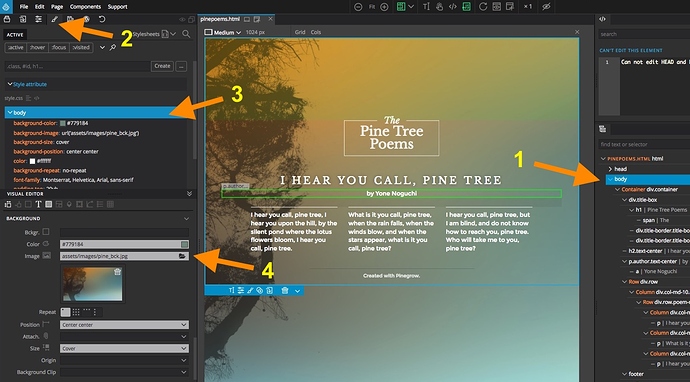Toggle the eye icon near panel header
The image size is (690, 382).
pos(182,20)
